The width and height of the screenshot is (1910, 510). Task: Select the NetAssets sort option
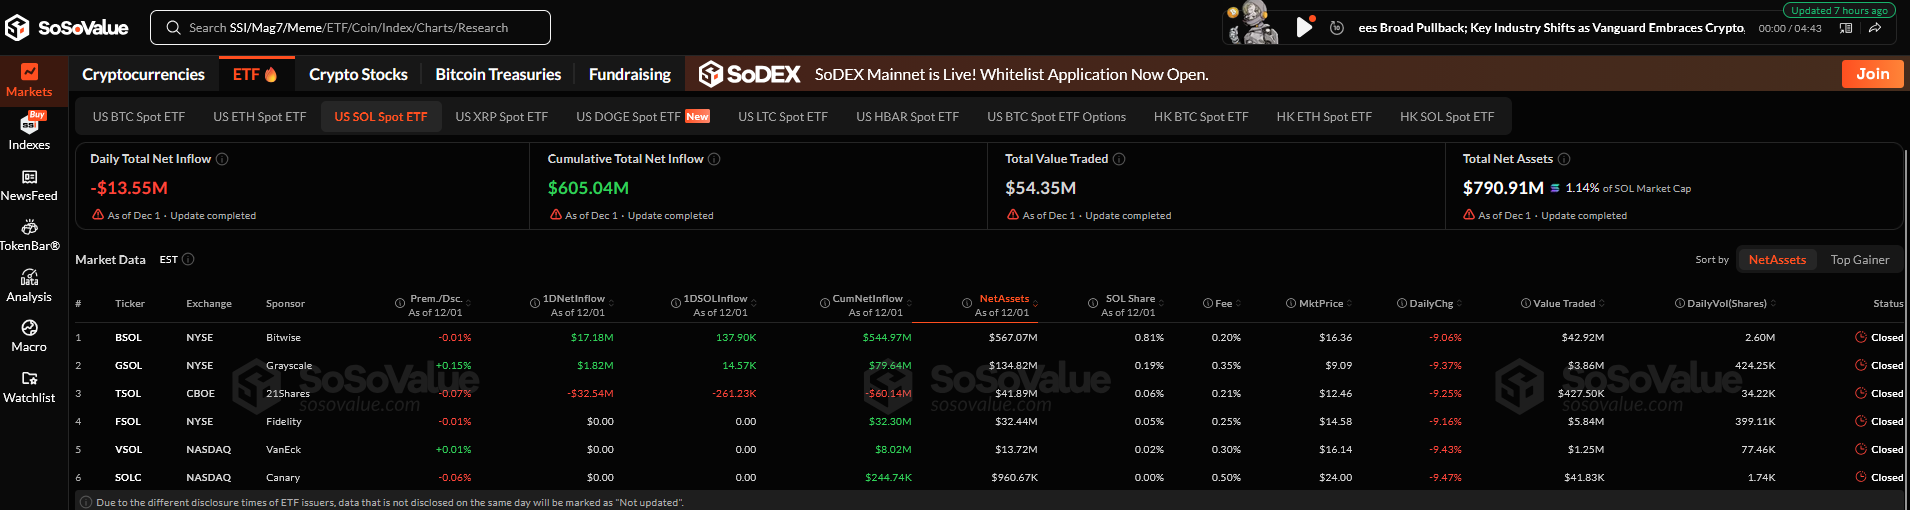coord(1777,260)
